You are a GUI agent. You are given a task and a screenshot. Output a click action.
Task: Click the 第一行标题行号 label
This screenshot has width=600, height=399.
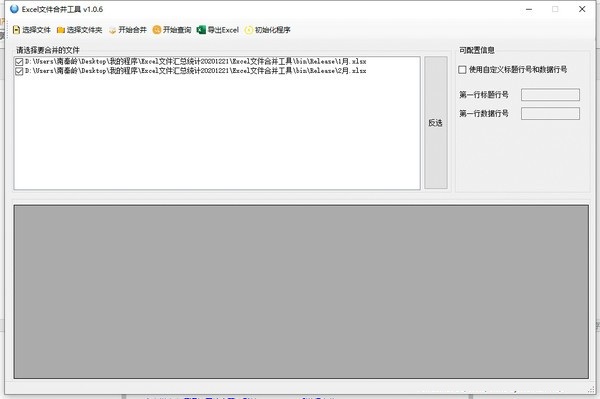tap(484, 95)
